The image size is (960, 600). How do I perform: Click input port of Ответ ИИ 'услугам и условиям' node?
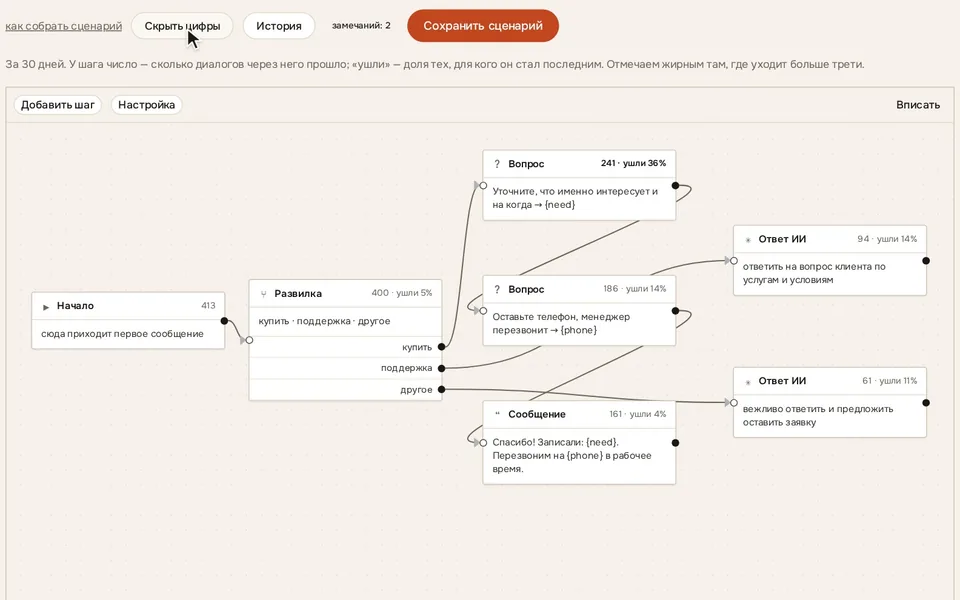733,261
